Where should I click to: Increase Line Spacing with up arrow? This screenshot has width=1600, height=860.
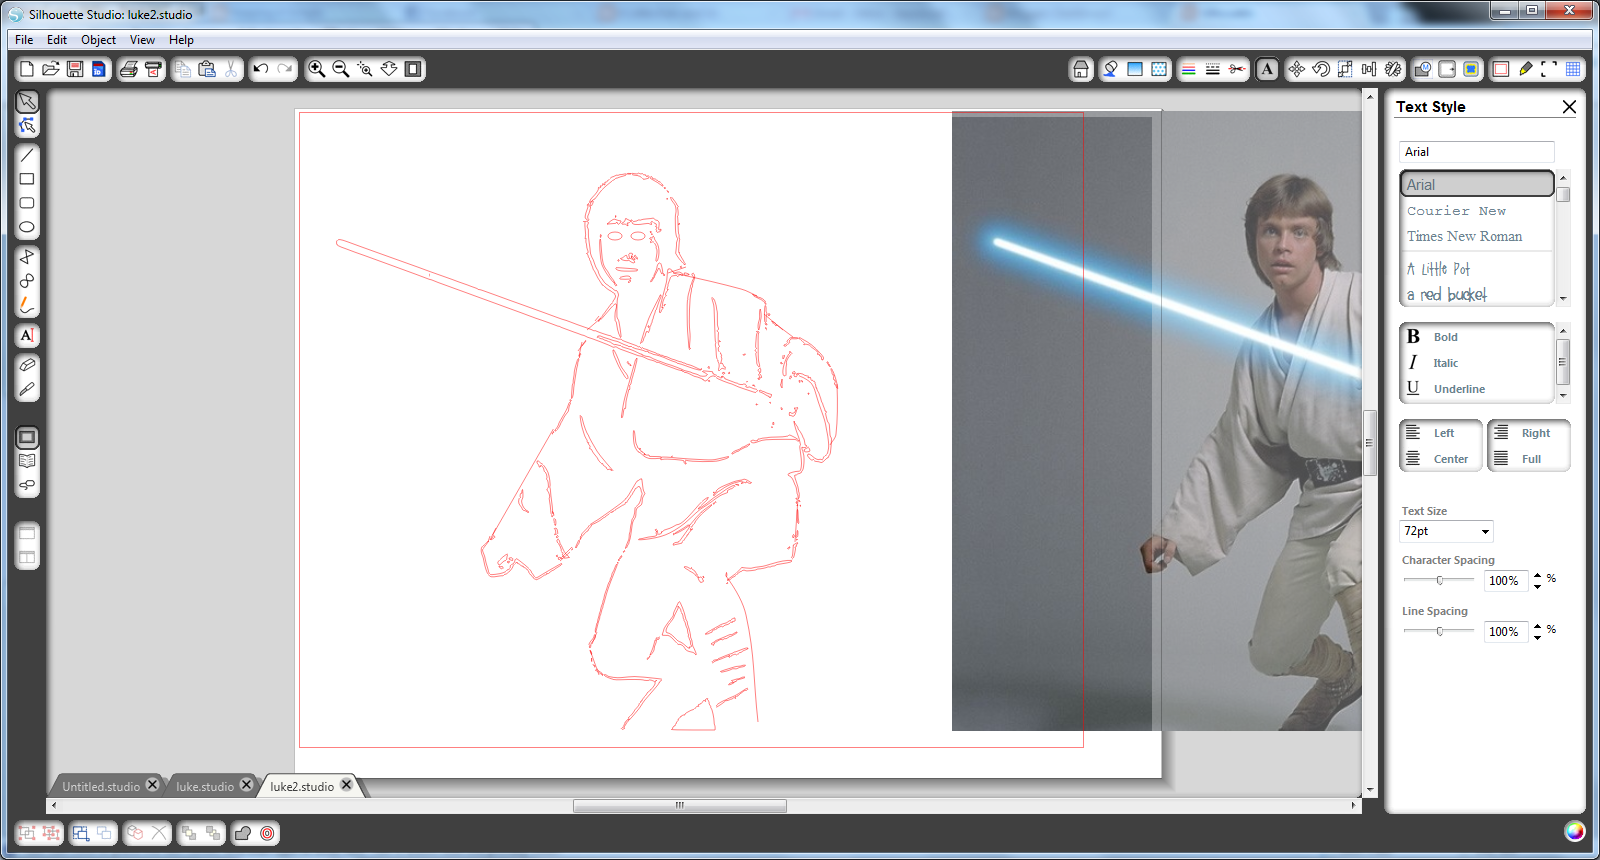pyautogui.click(x=1537, y=626)
